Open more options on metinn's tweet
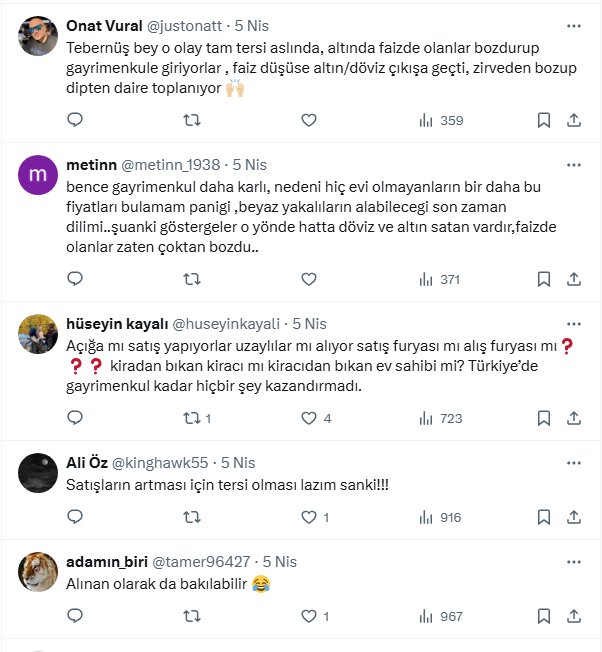The width and height of the screenshot is (602, 652). tap(573, 164)
